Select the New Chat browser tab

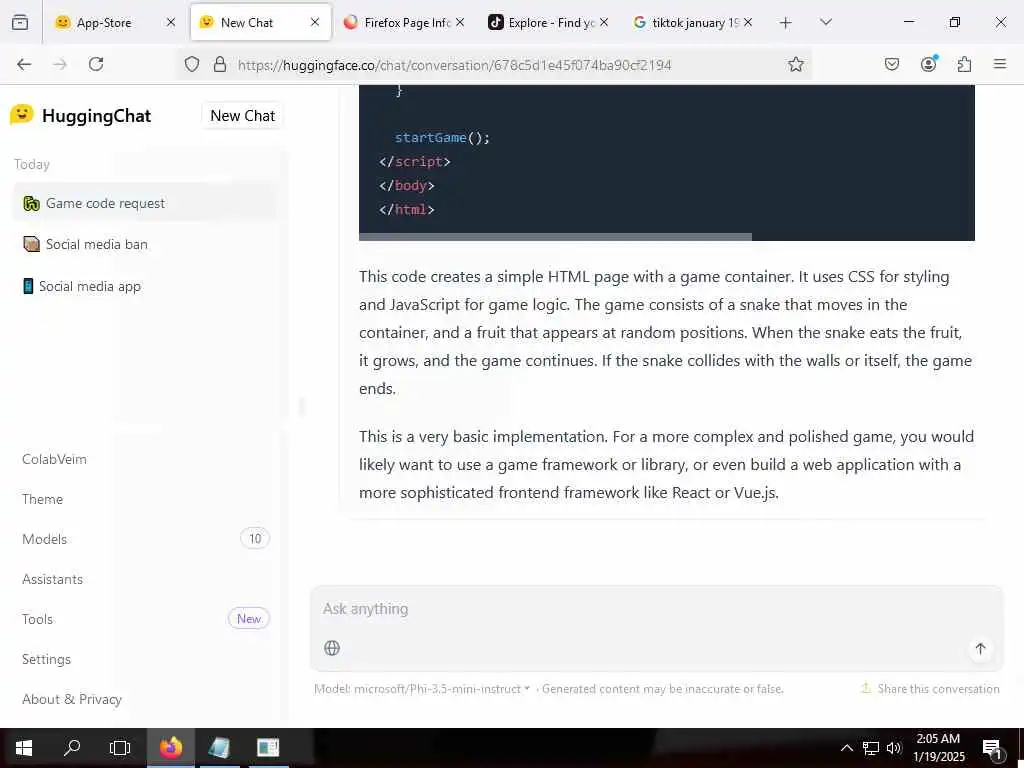pyautogui.click(x=261, y=22)
